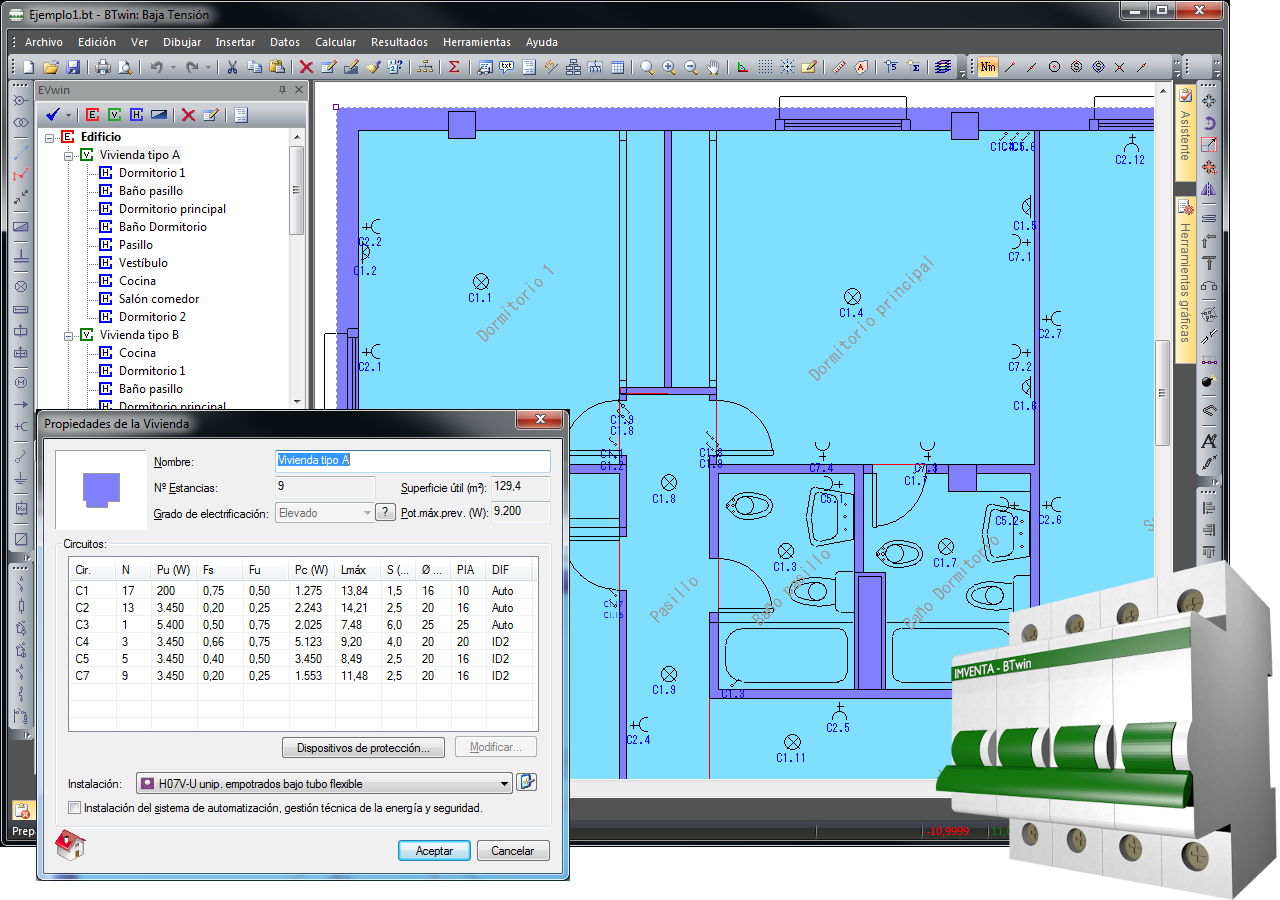Toggle the dotted grid display icon
1280x900 pixels.
765,67
